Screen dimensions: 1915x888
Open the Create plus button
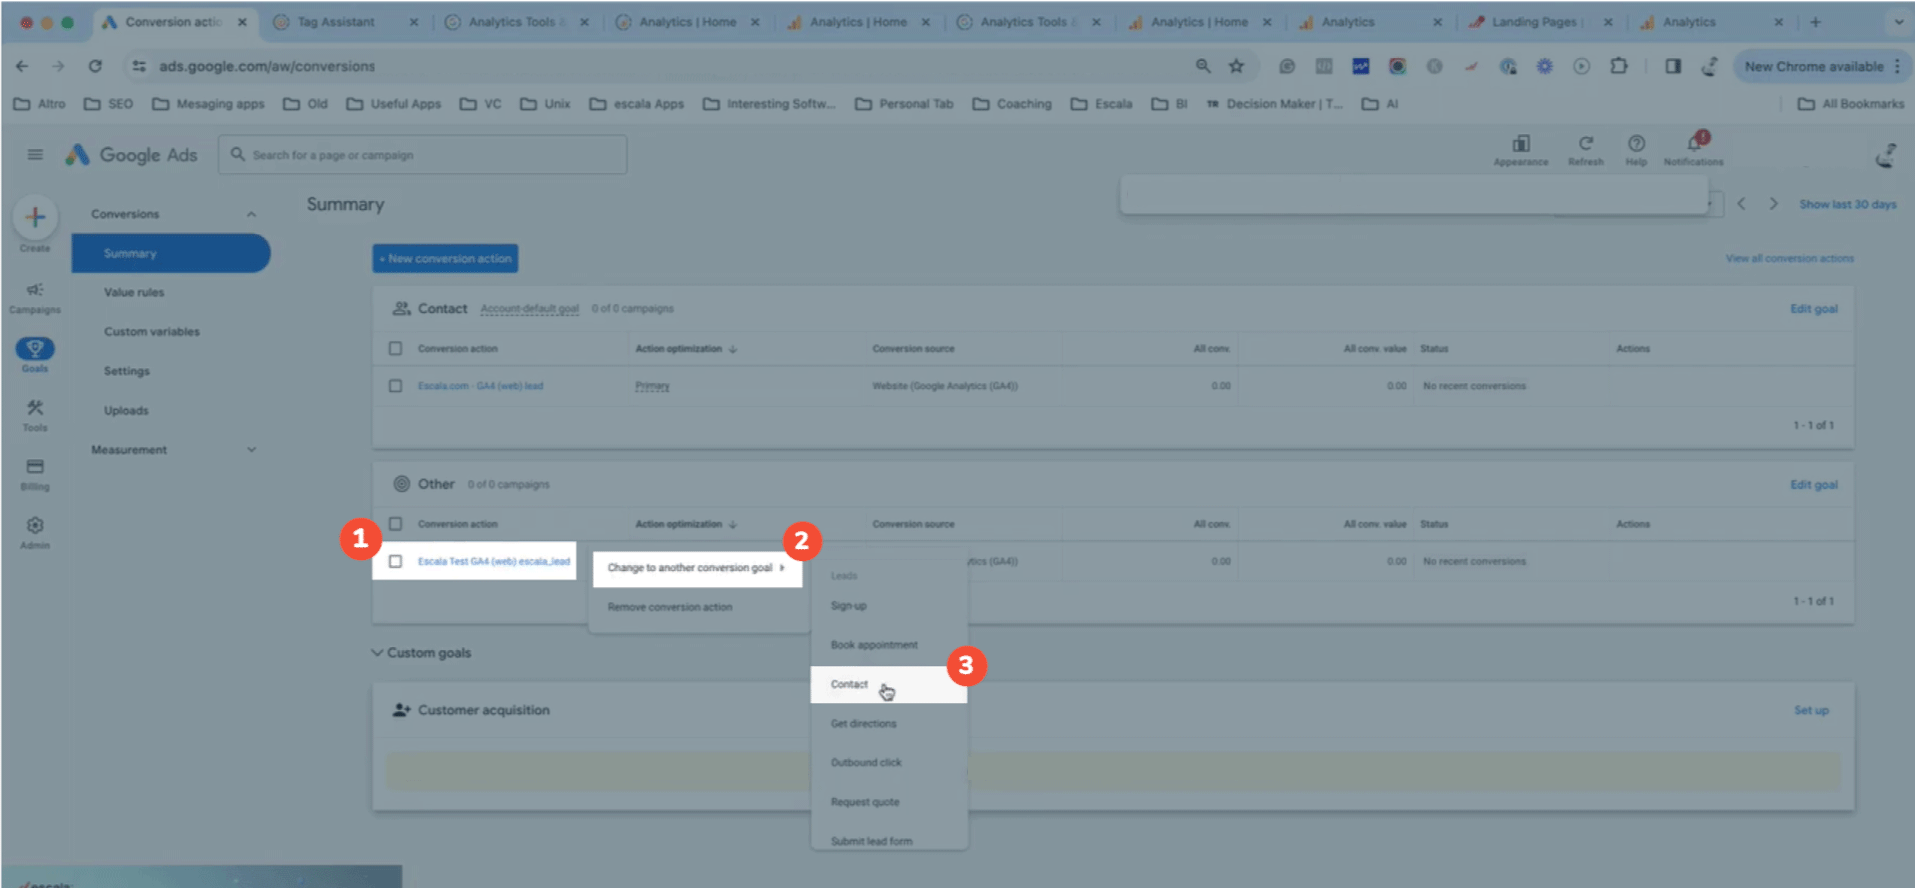click(x=35, y=217)
